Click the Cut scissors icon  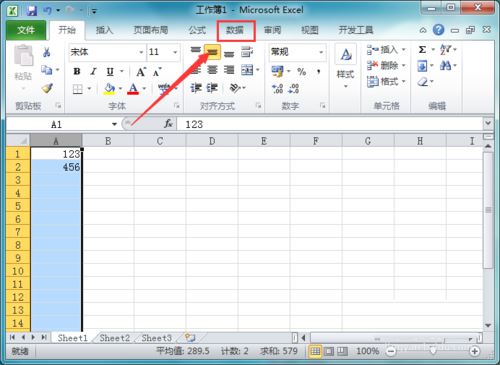point(47,52)
